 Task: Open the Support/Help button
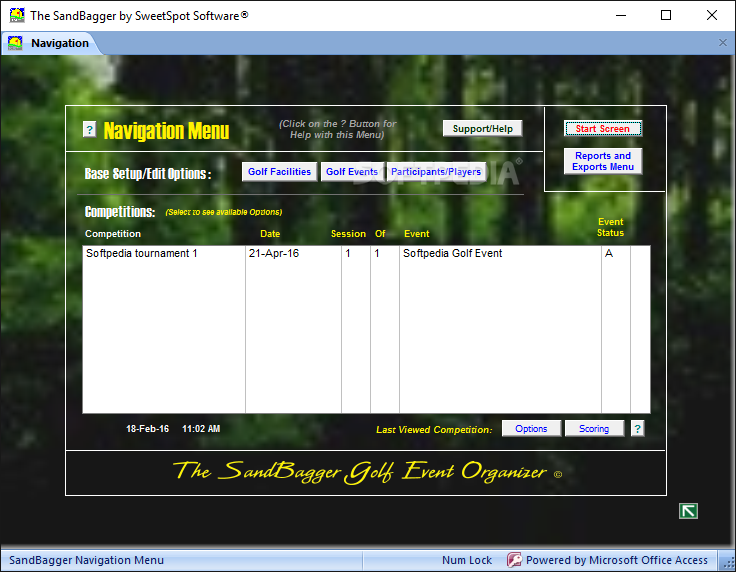coord(483,129)
